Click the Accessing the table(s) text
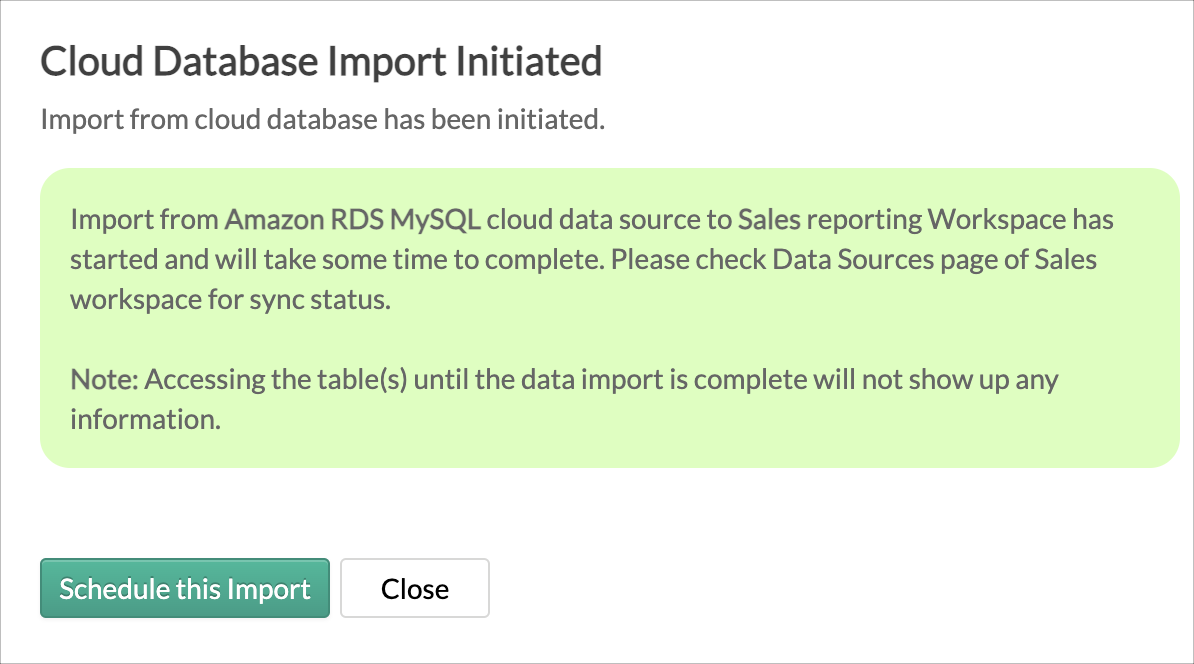The width and height of the screenshot is (1194, 664). click(270, 380)
